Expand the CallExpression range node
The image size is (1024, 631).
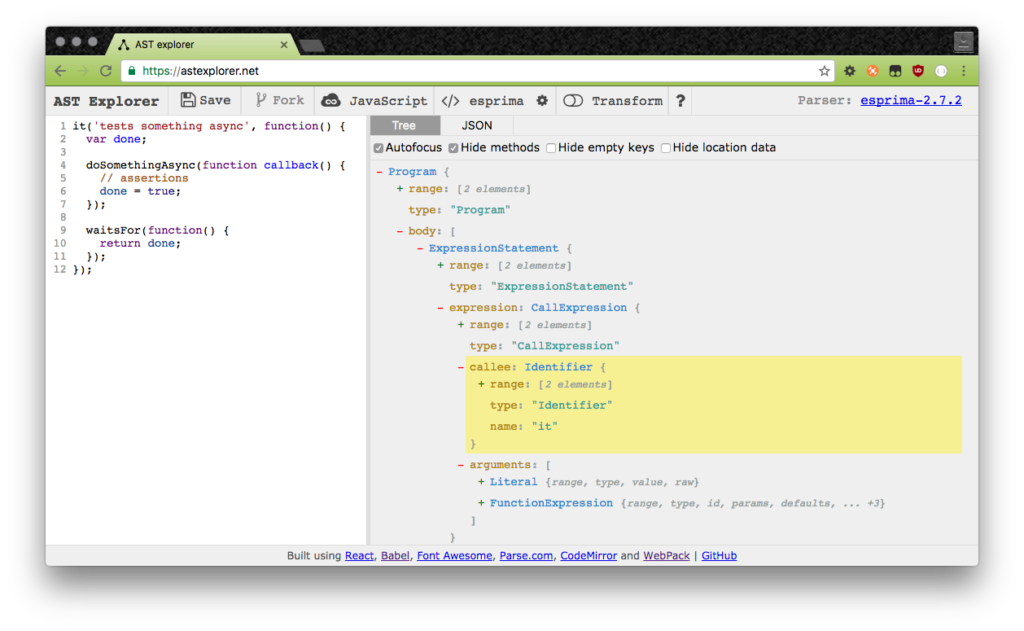coord(460,325)
